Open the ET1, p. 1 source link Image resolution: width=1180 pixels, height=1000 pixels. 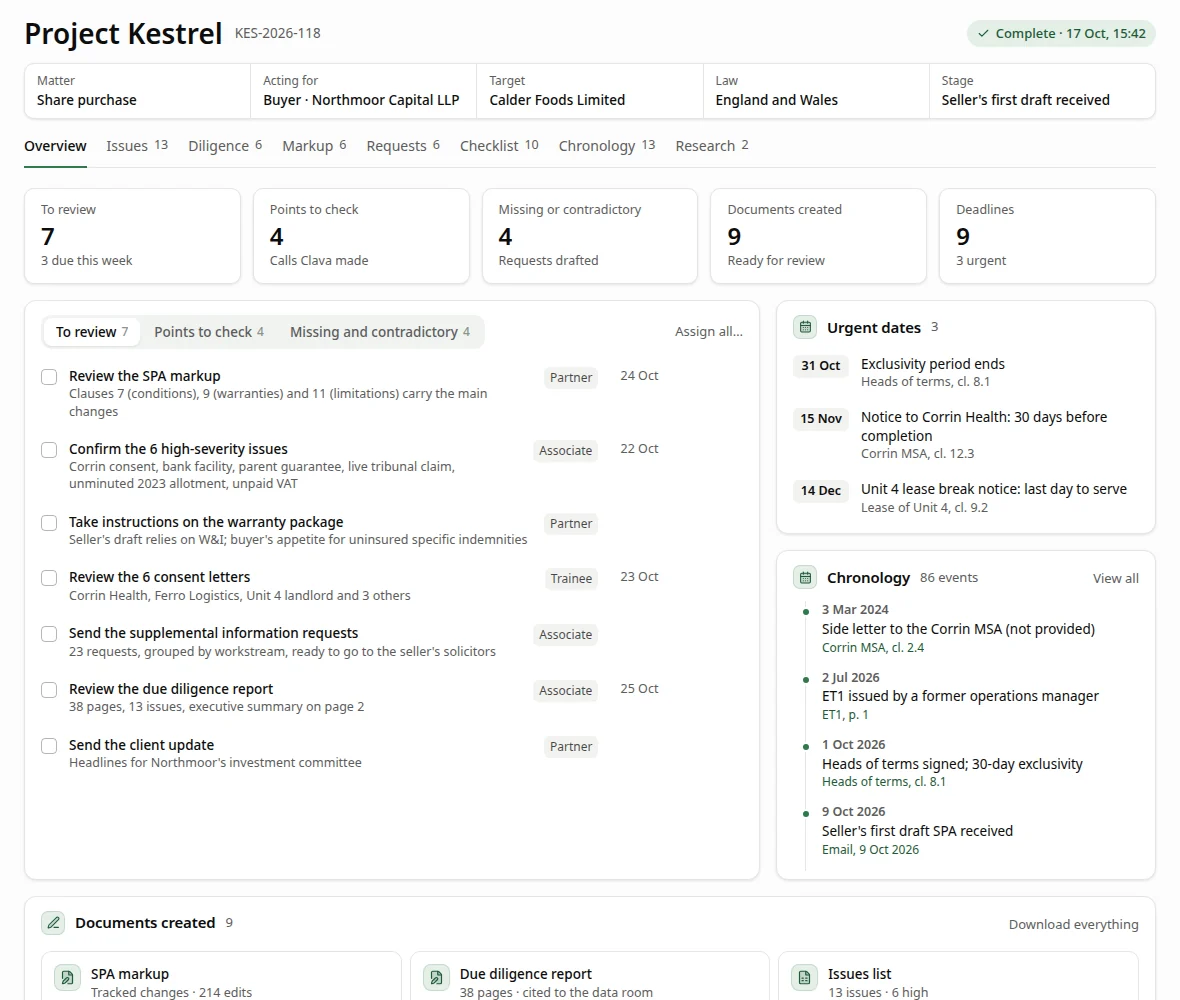845,714
